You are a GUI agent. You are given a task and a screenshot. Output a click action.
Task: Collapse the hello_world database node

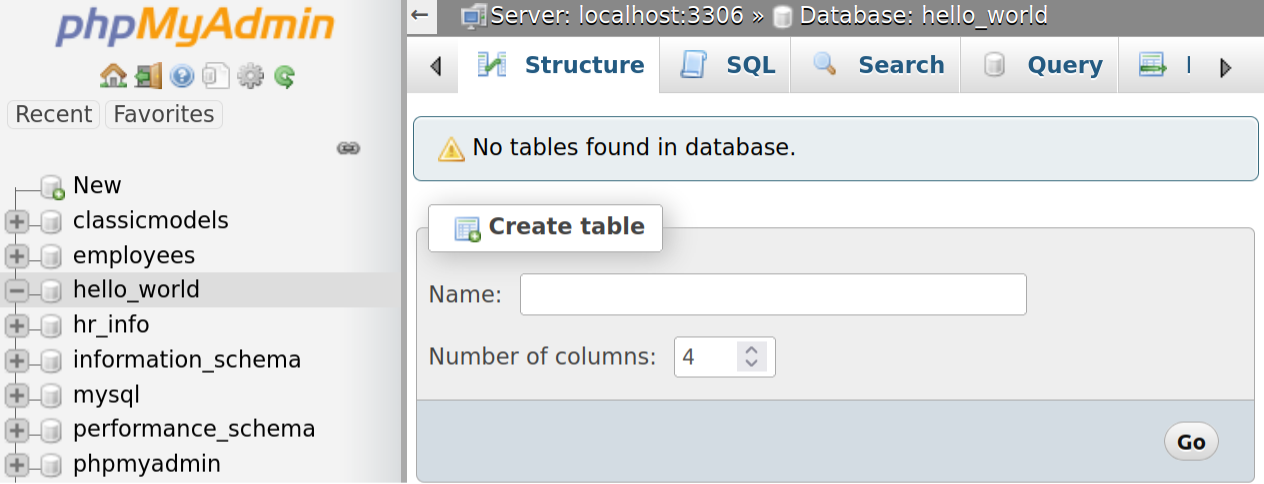coord(16,291)
